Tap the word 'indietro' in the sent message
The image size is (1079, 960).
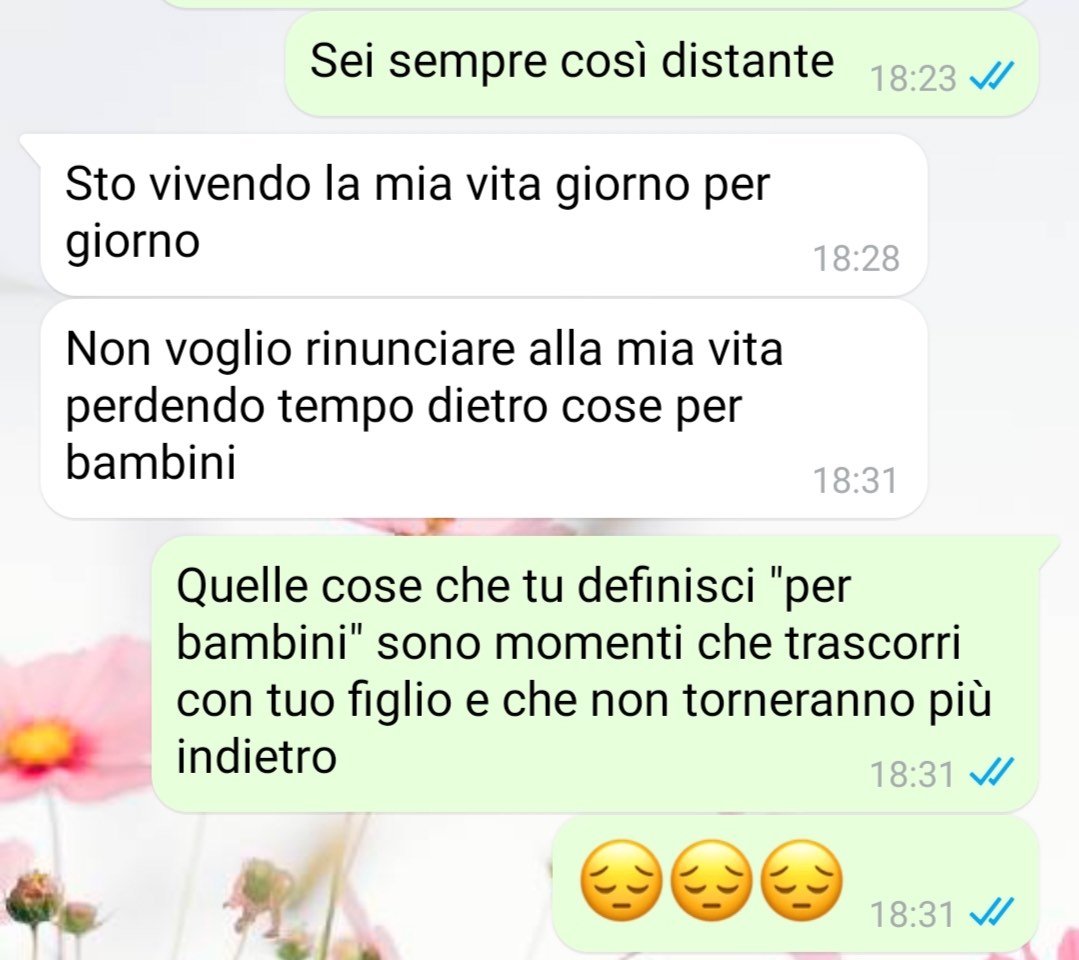[x=256, y=756]
